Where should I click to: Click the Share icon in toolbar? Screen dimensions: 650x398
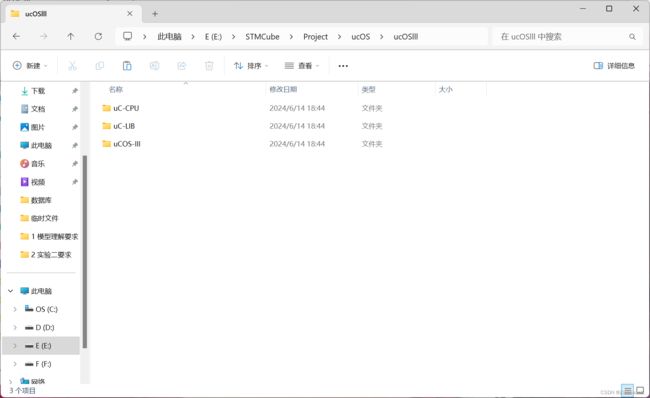pos(182,66)
